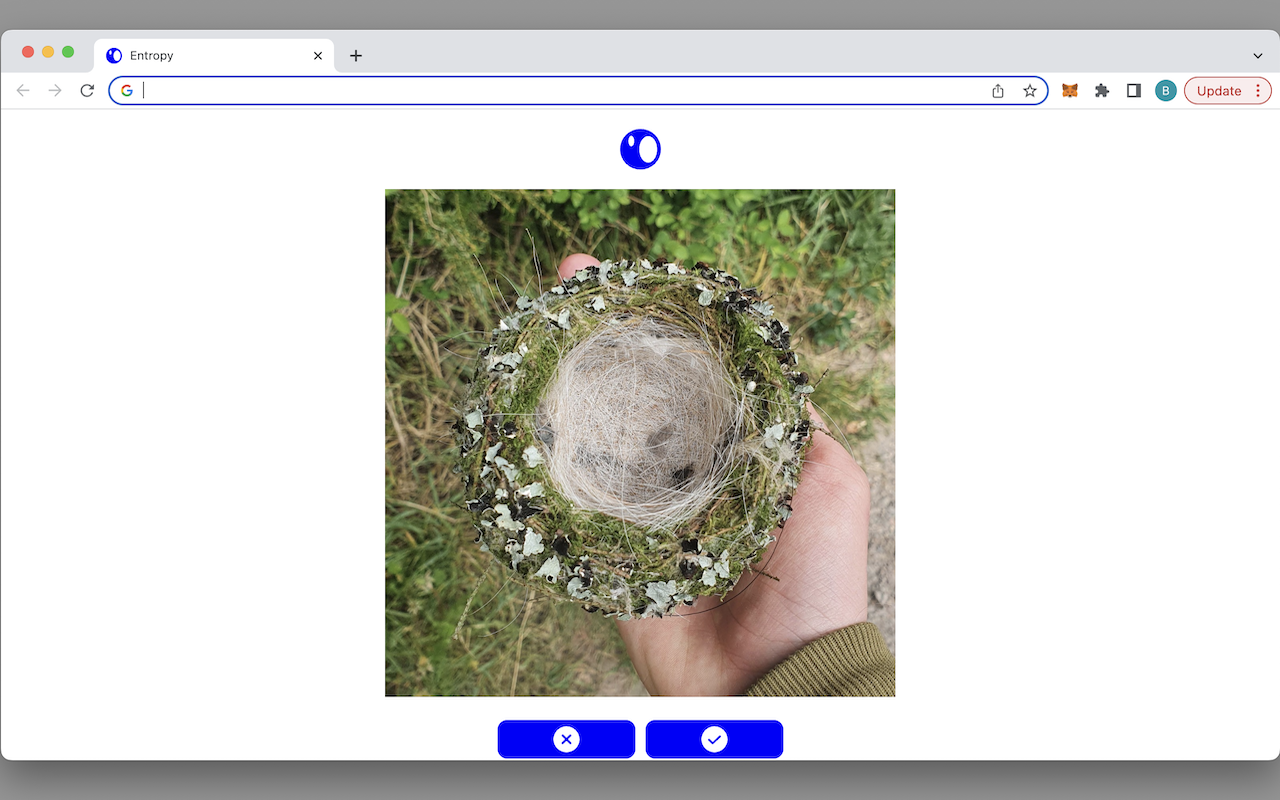
Task: Reject the image with the X button
Action: 566,739
